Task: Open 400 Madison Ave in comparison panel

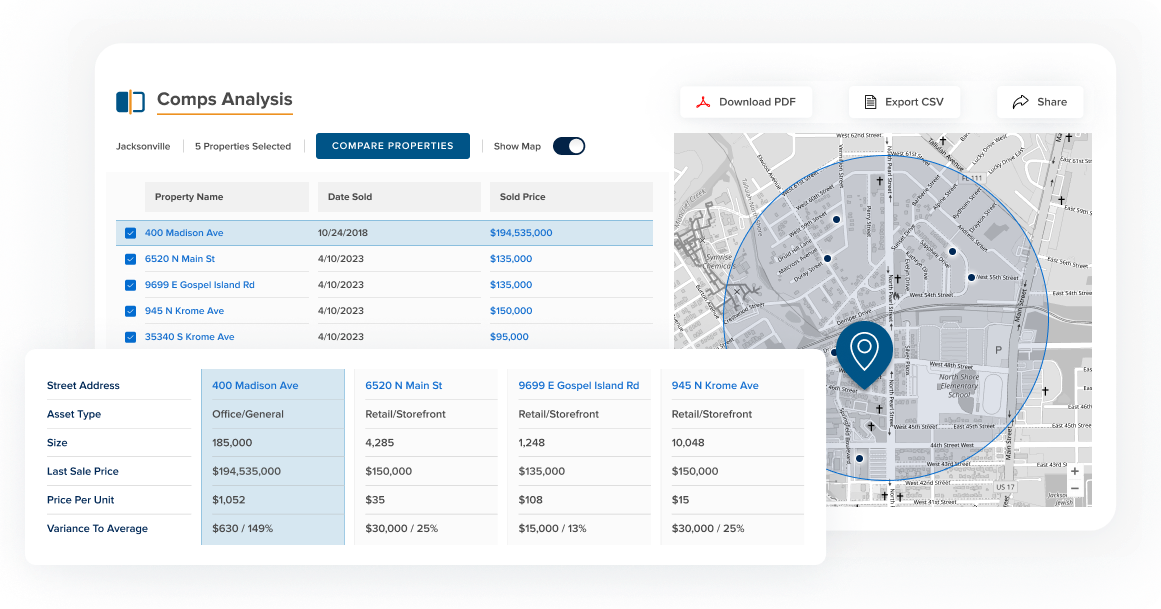Action: (255, 385)
